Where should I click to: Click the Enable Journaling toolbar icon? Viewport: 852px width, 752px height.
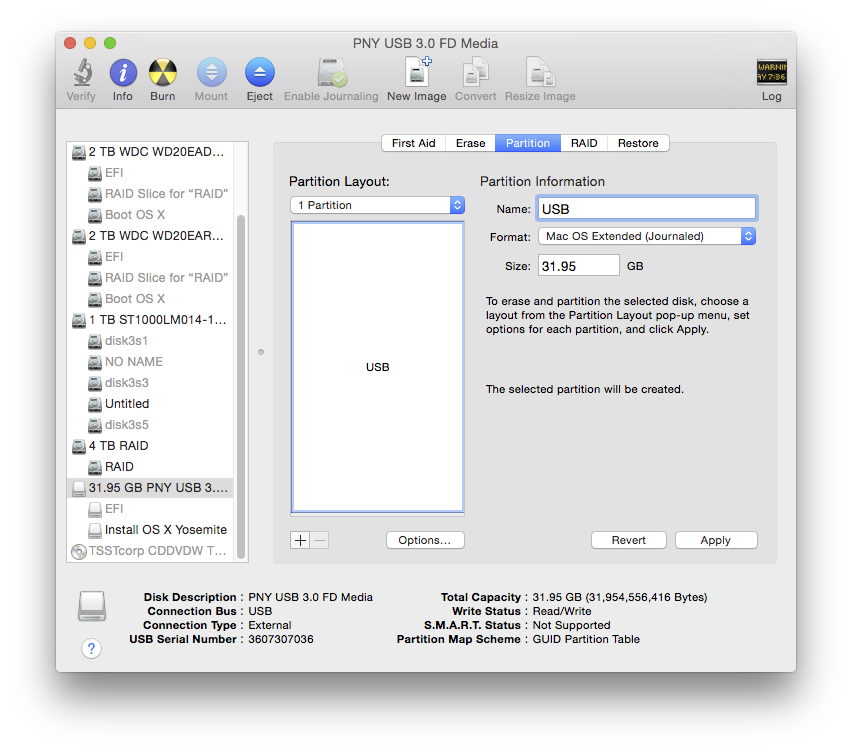pos(331,73)
